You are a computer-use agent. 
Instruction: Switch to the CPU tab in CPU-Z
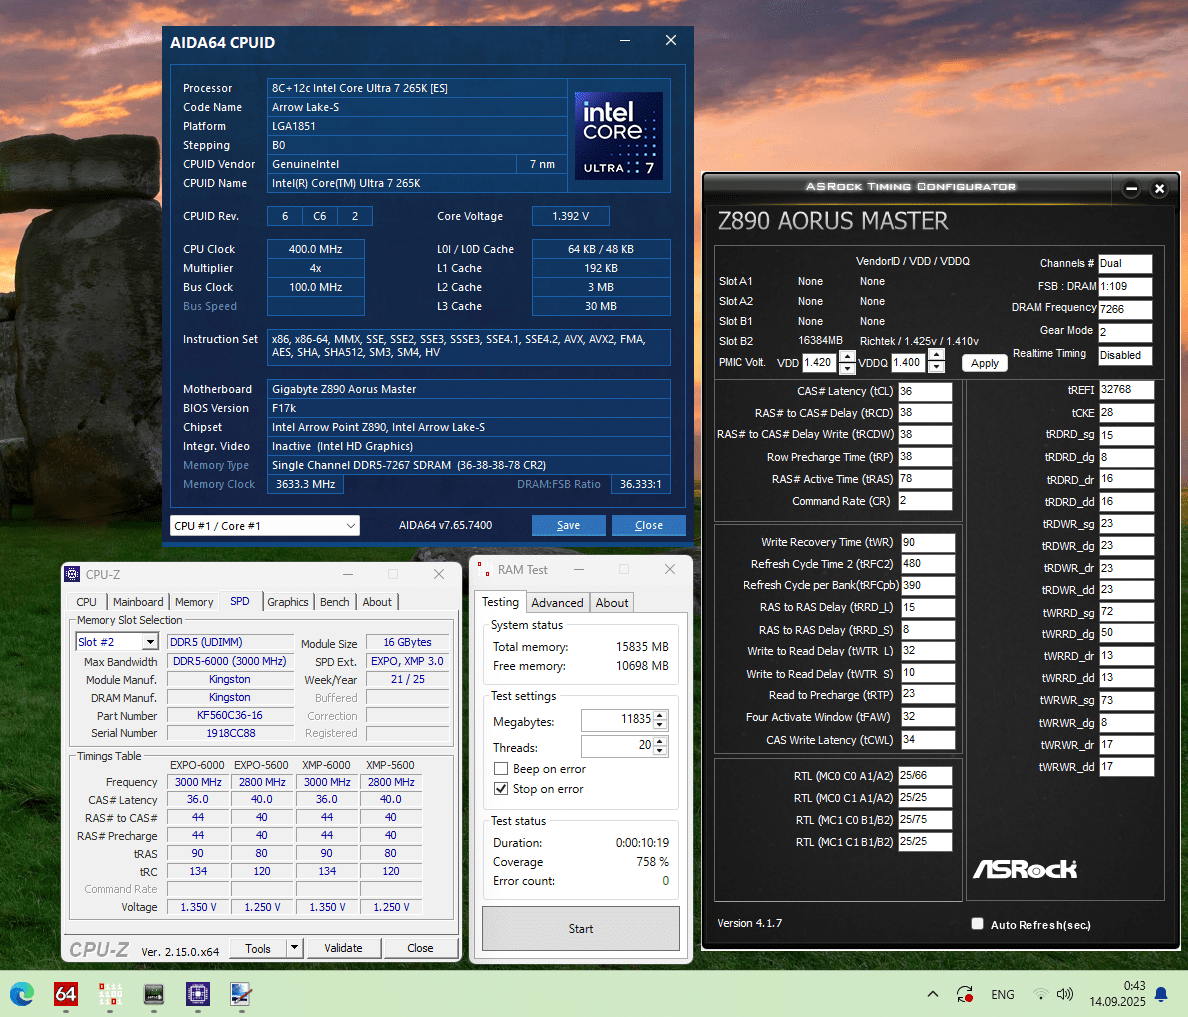86,602
